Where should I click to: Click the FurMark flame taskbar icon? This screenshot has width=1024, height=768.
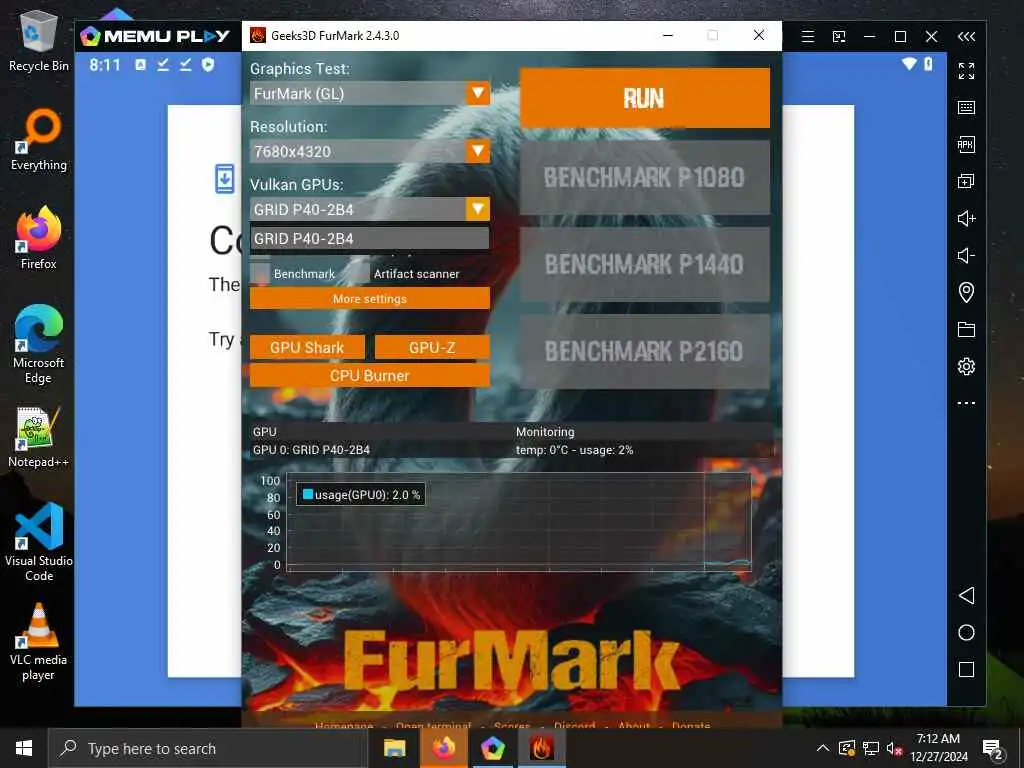pos(541,748)
